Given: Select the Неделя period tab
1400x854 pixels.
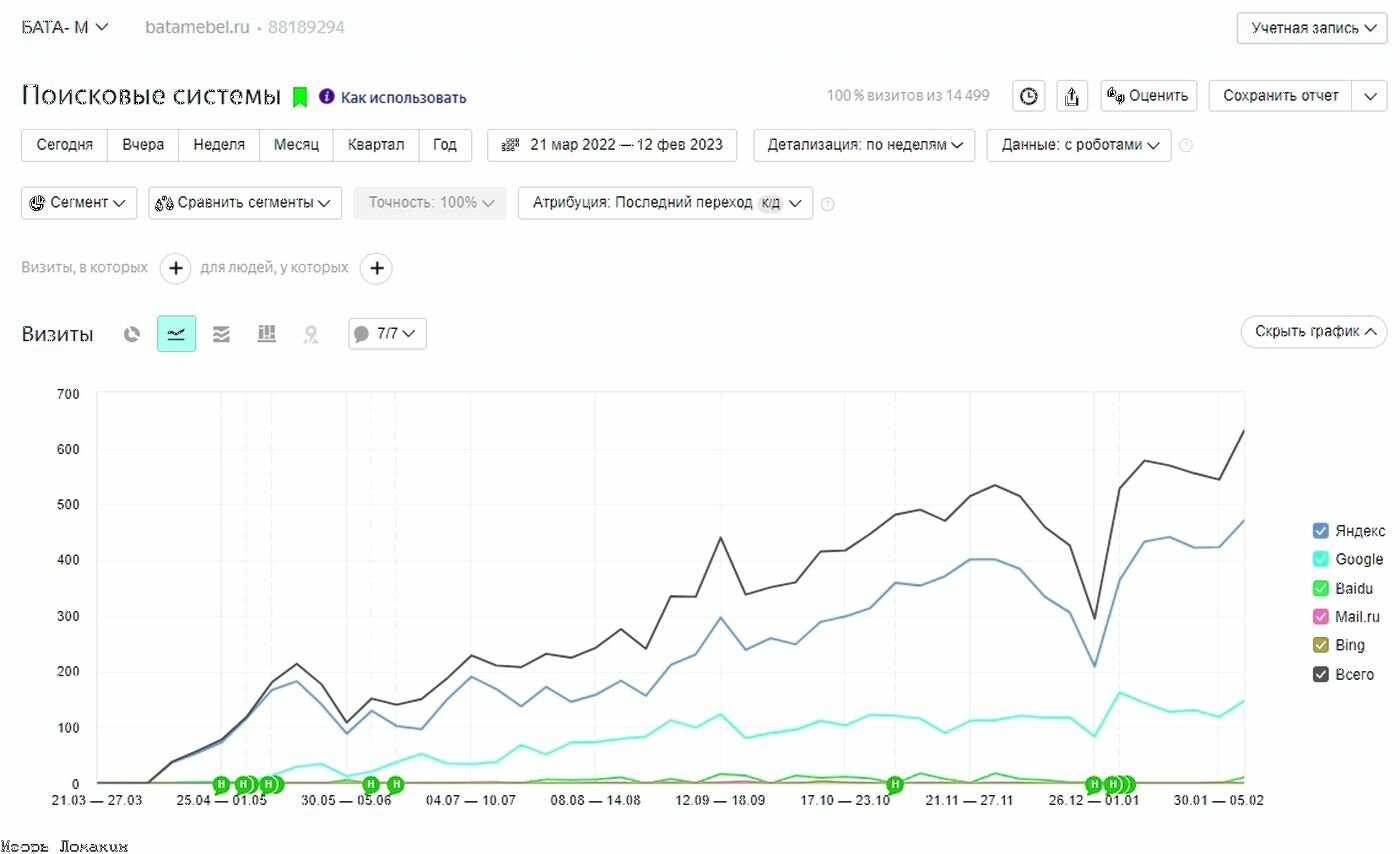Looking at the screenshot, I should point(219,145).
